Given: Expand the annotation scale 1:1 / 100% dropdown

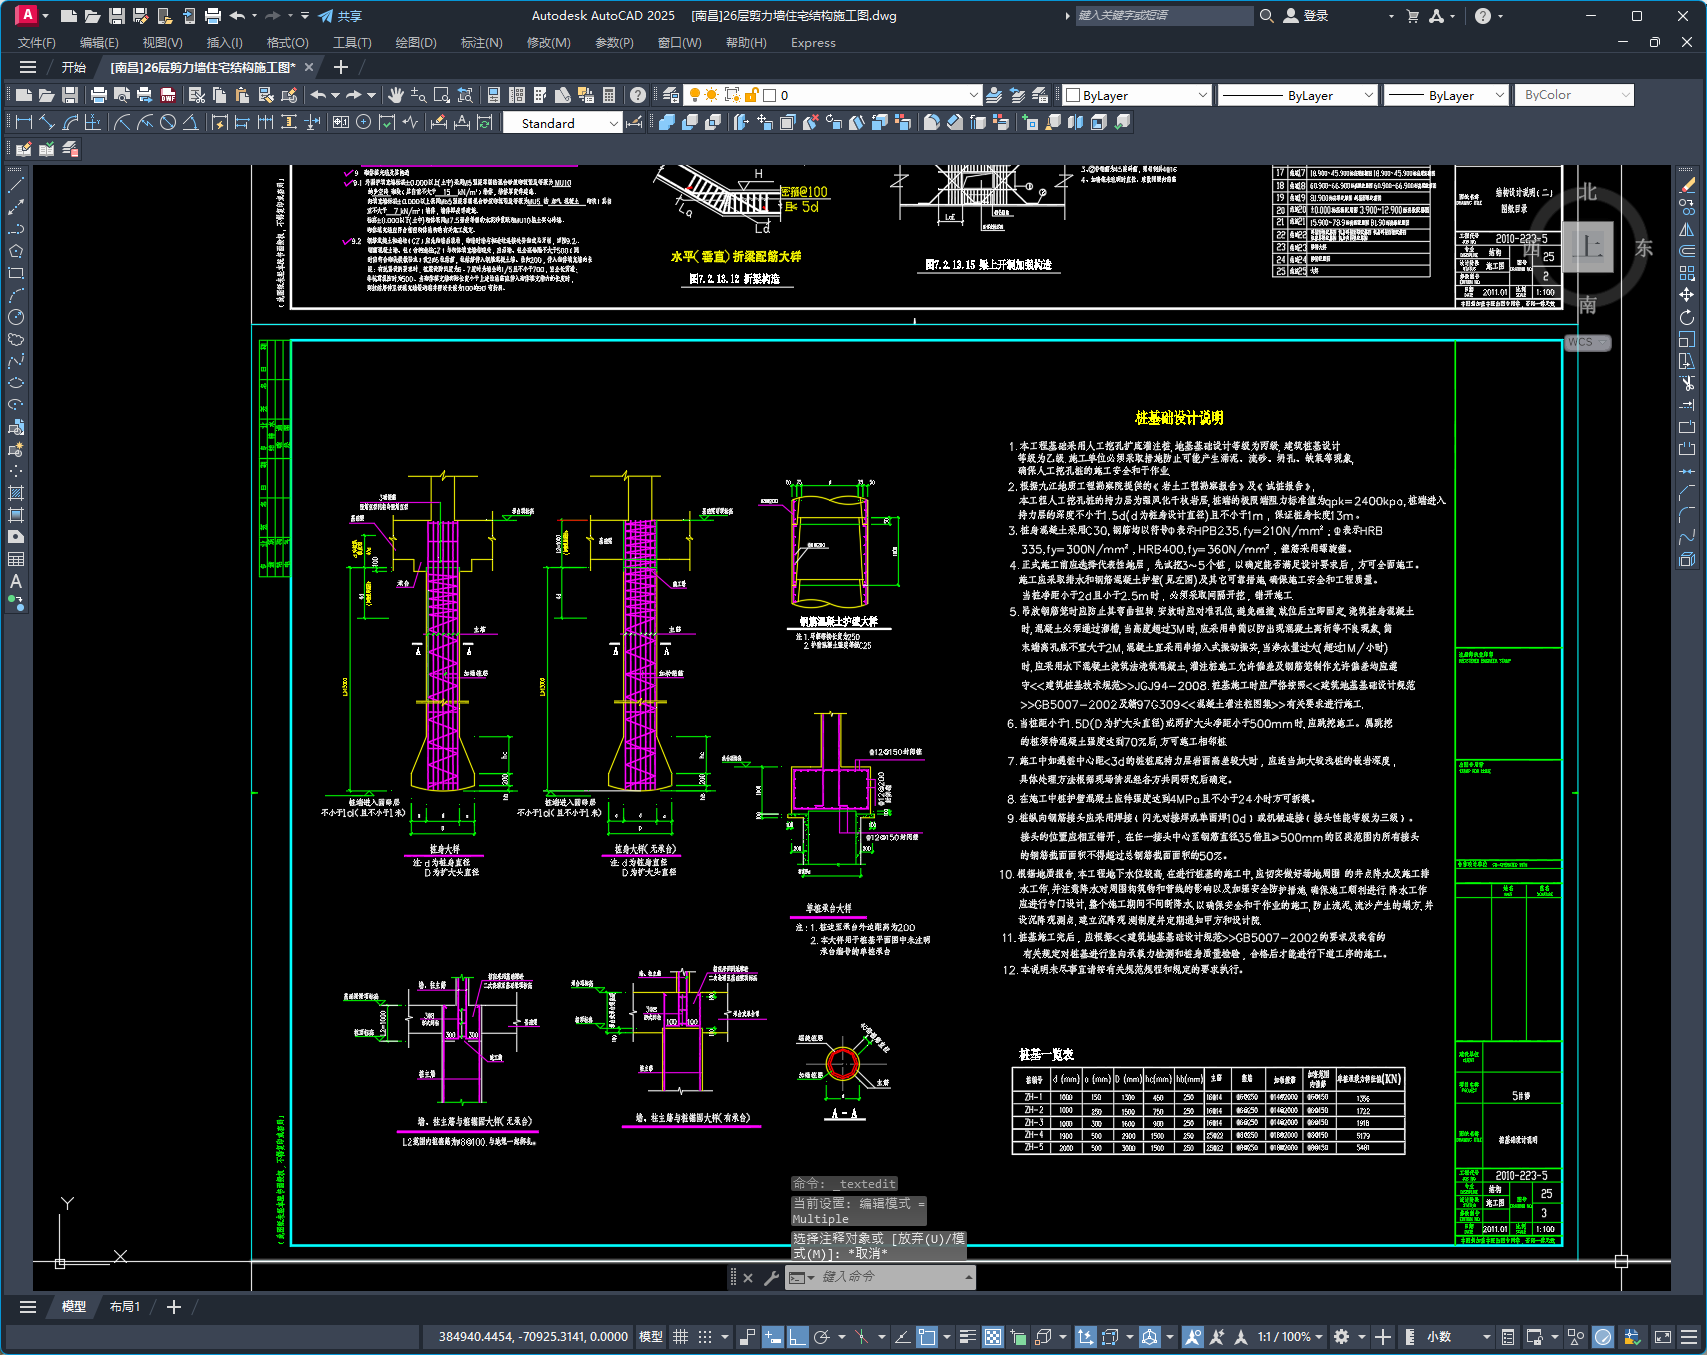Looking at the screenshot, I should [x=1290, y=1337].
